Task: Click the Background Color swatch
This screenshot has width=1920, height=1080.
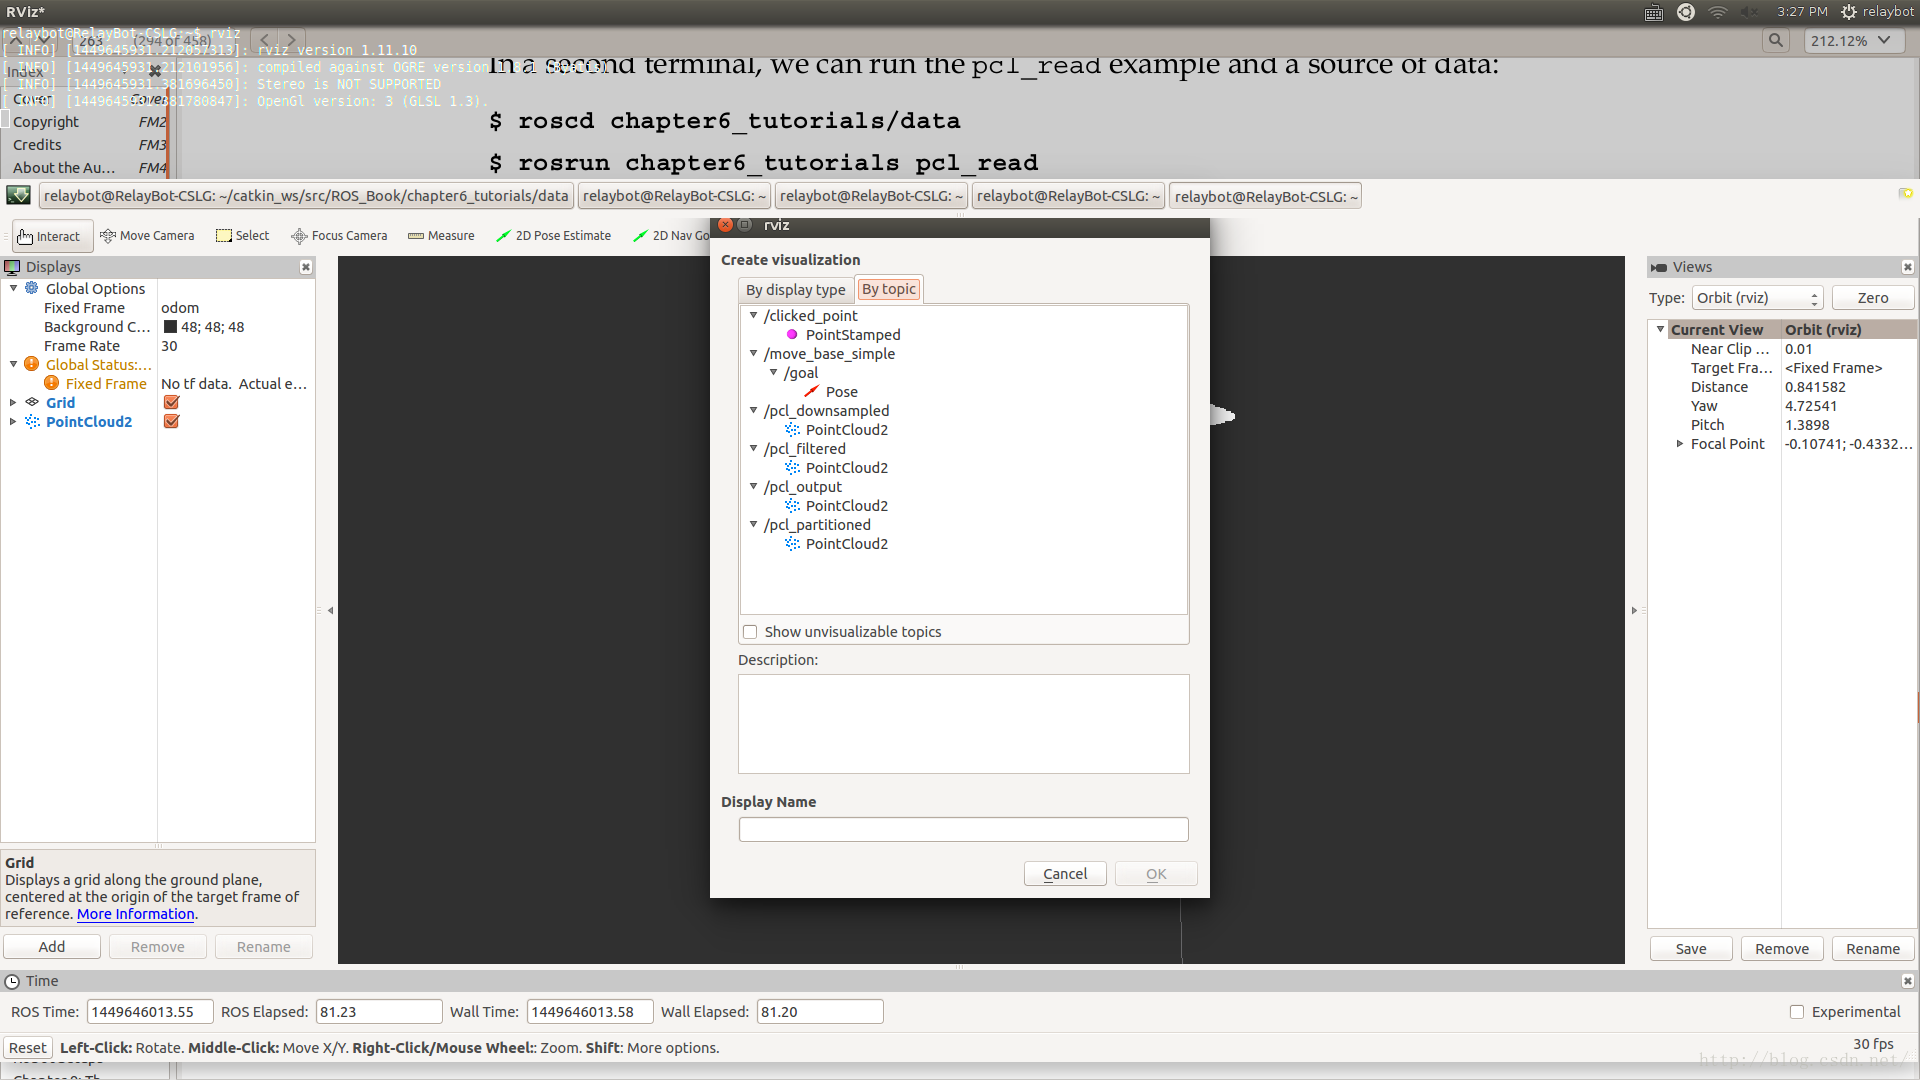Action: pyautogui.click(x=170, y=327)
